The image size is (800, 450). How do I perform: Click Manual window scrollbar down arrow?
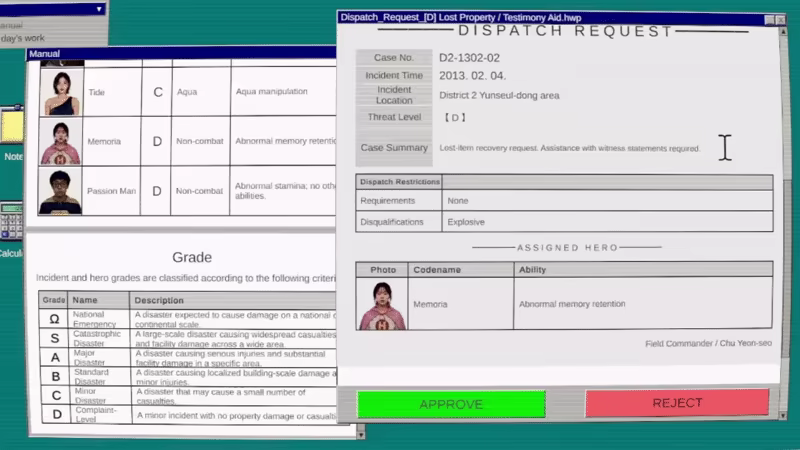tap(361, 435)
